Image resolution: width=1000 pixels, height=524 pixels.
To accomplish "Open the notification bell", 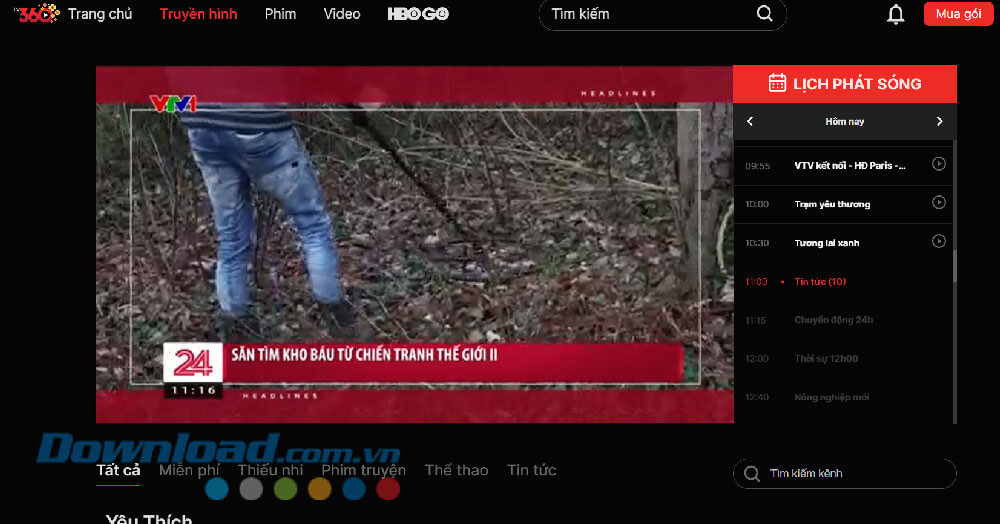I will point(895,14).
